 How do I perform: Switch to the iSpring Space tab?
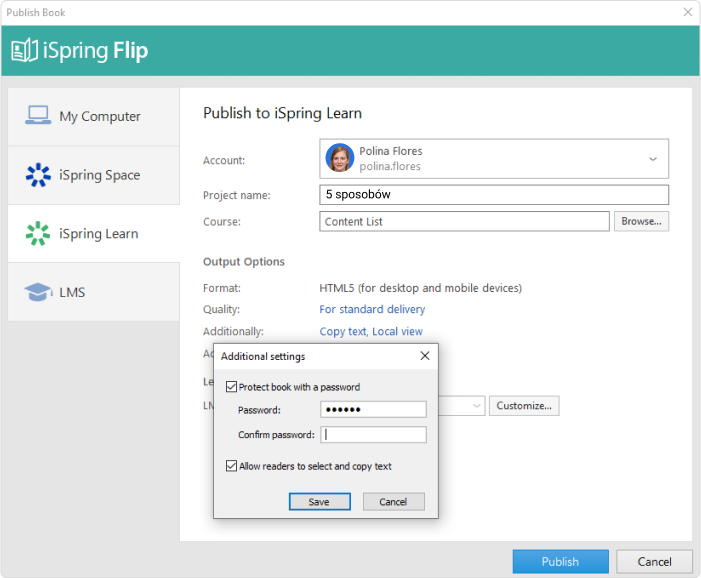[x=94, y=175]
